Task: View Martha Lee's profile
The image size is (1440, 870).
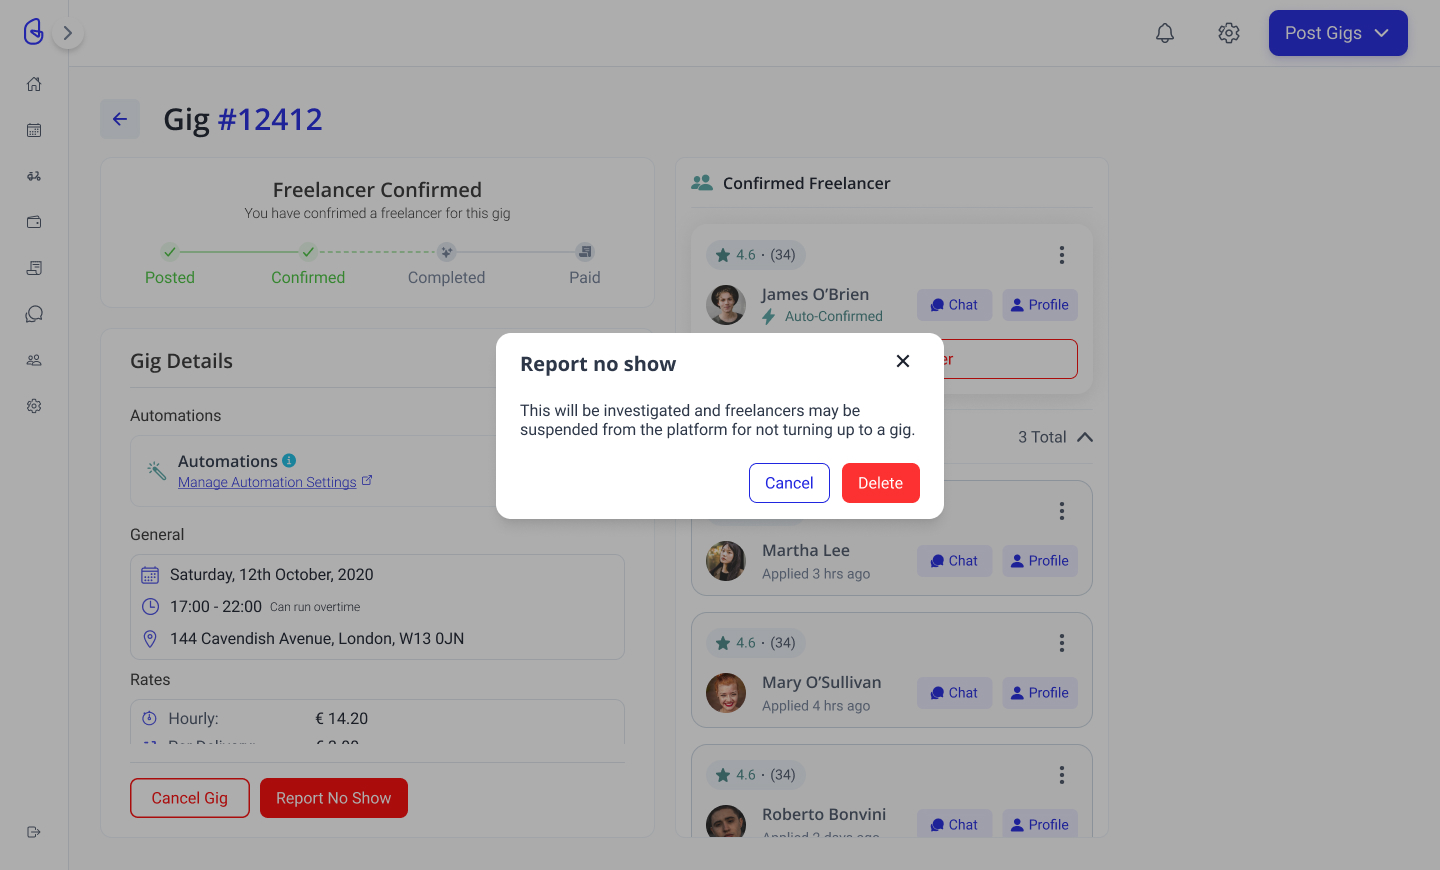Action: 1040,561
